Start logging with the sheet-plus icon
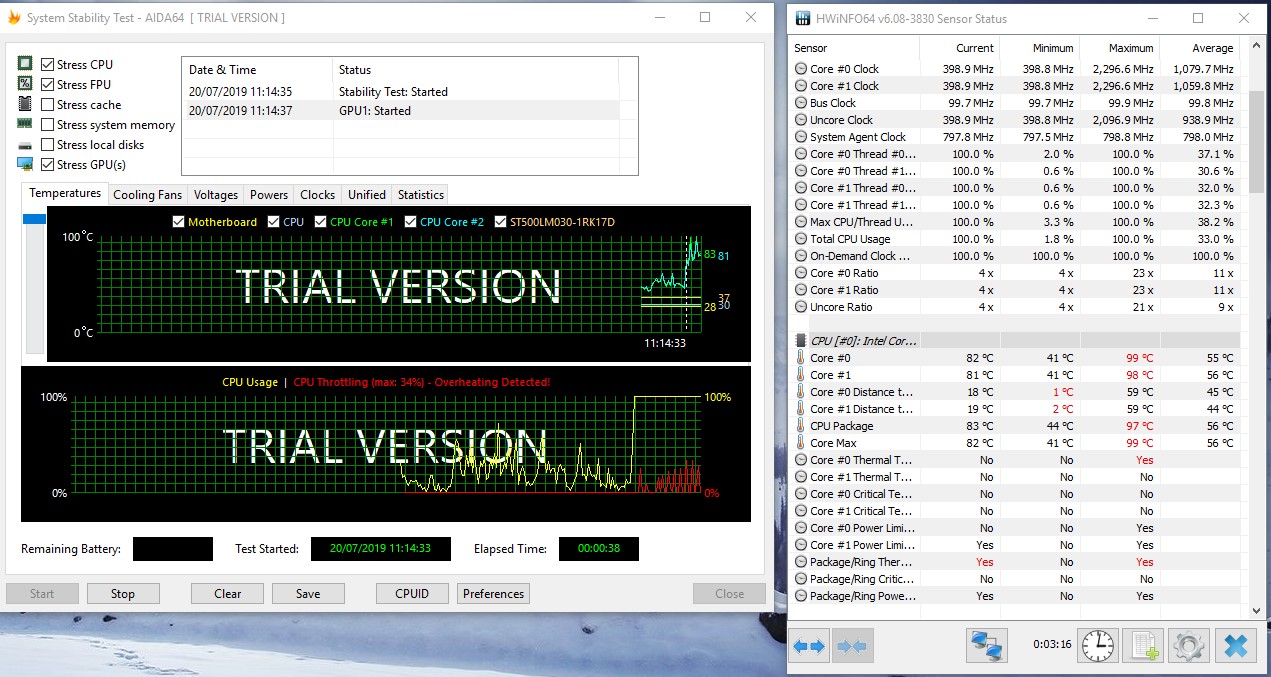 click(x=1144, y=646)
